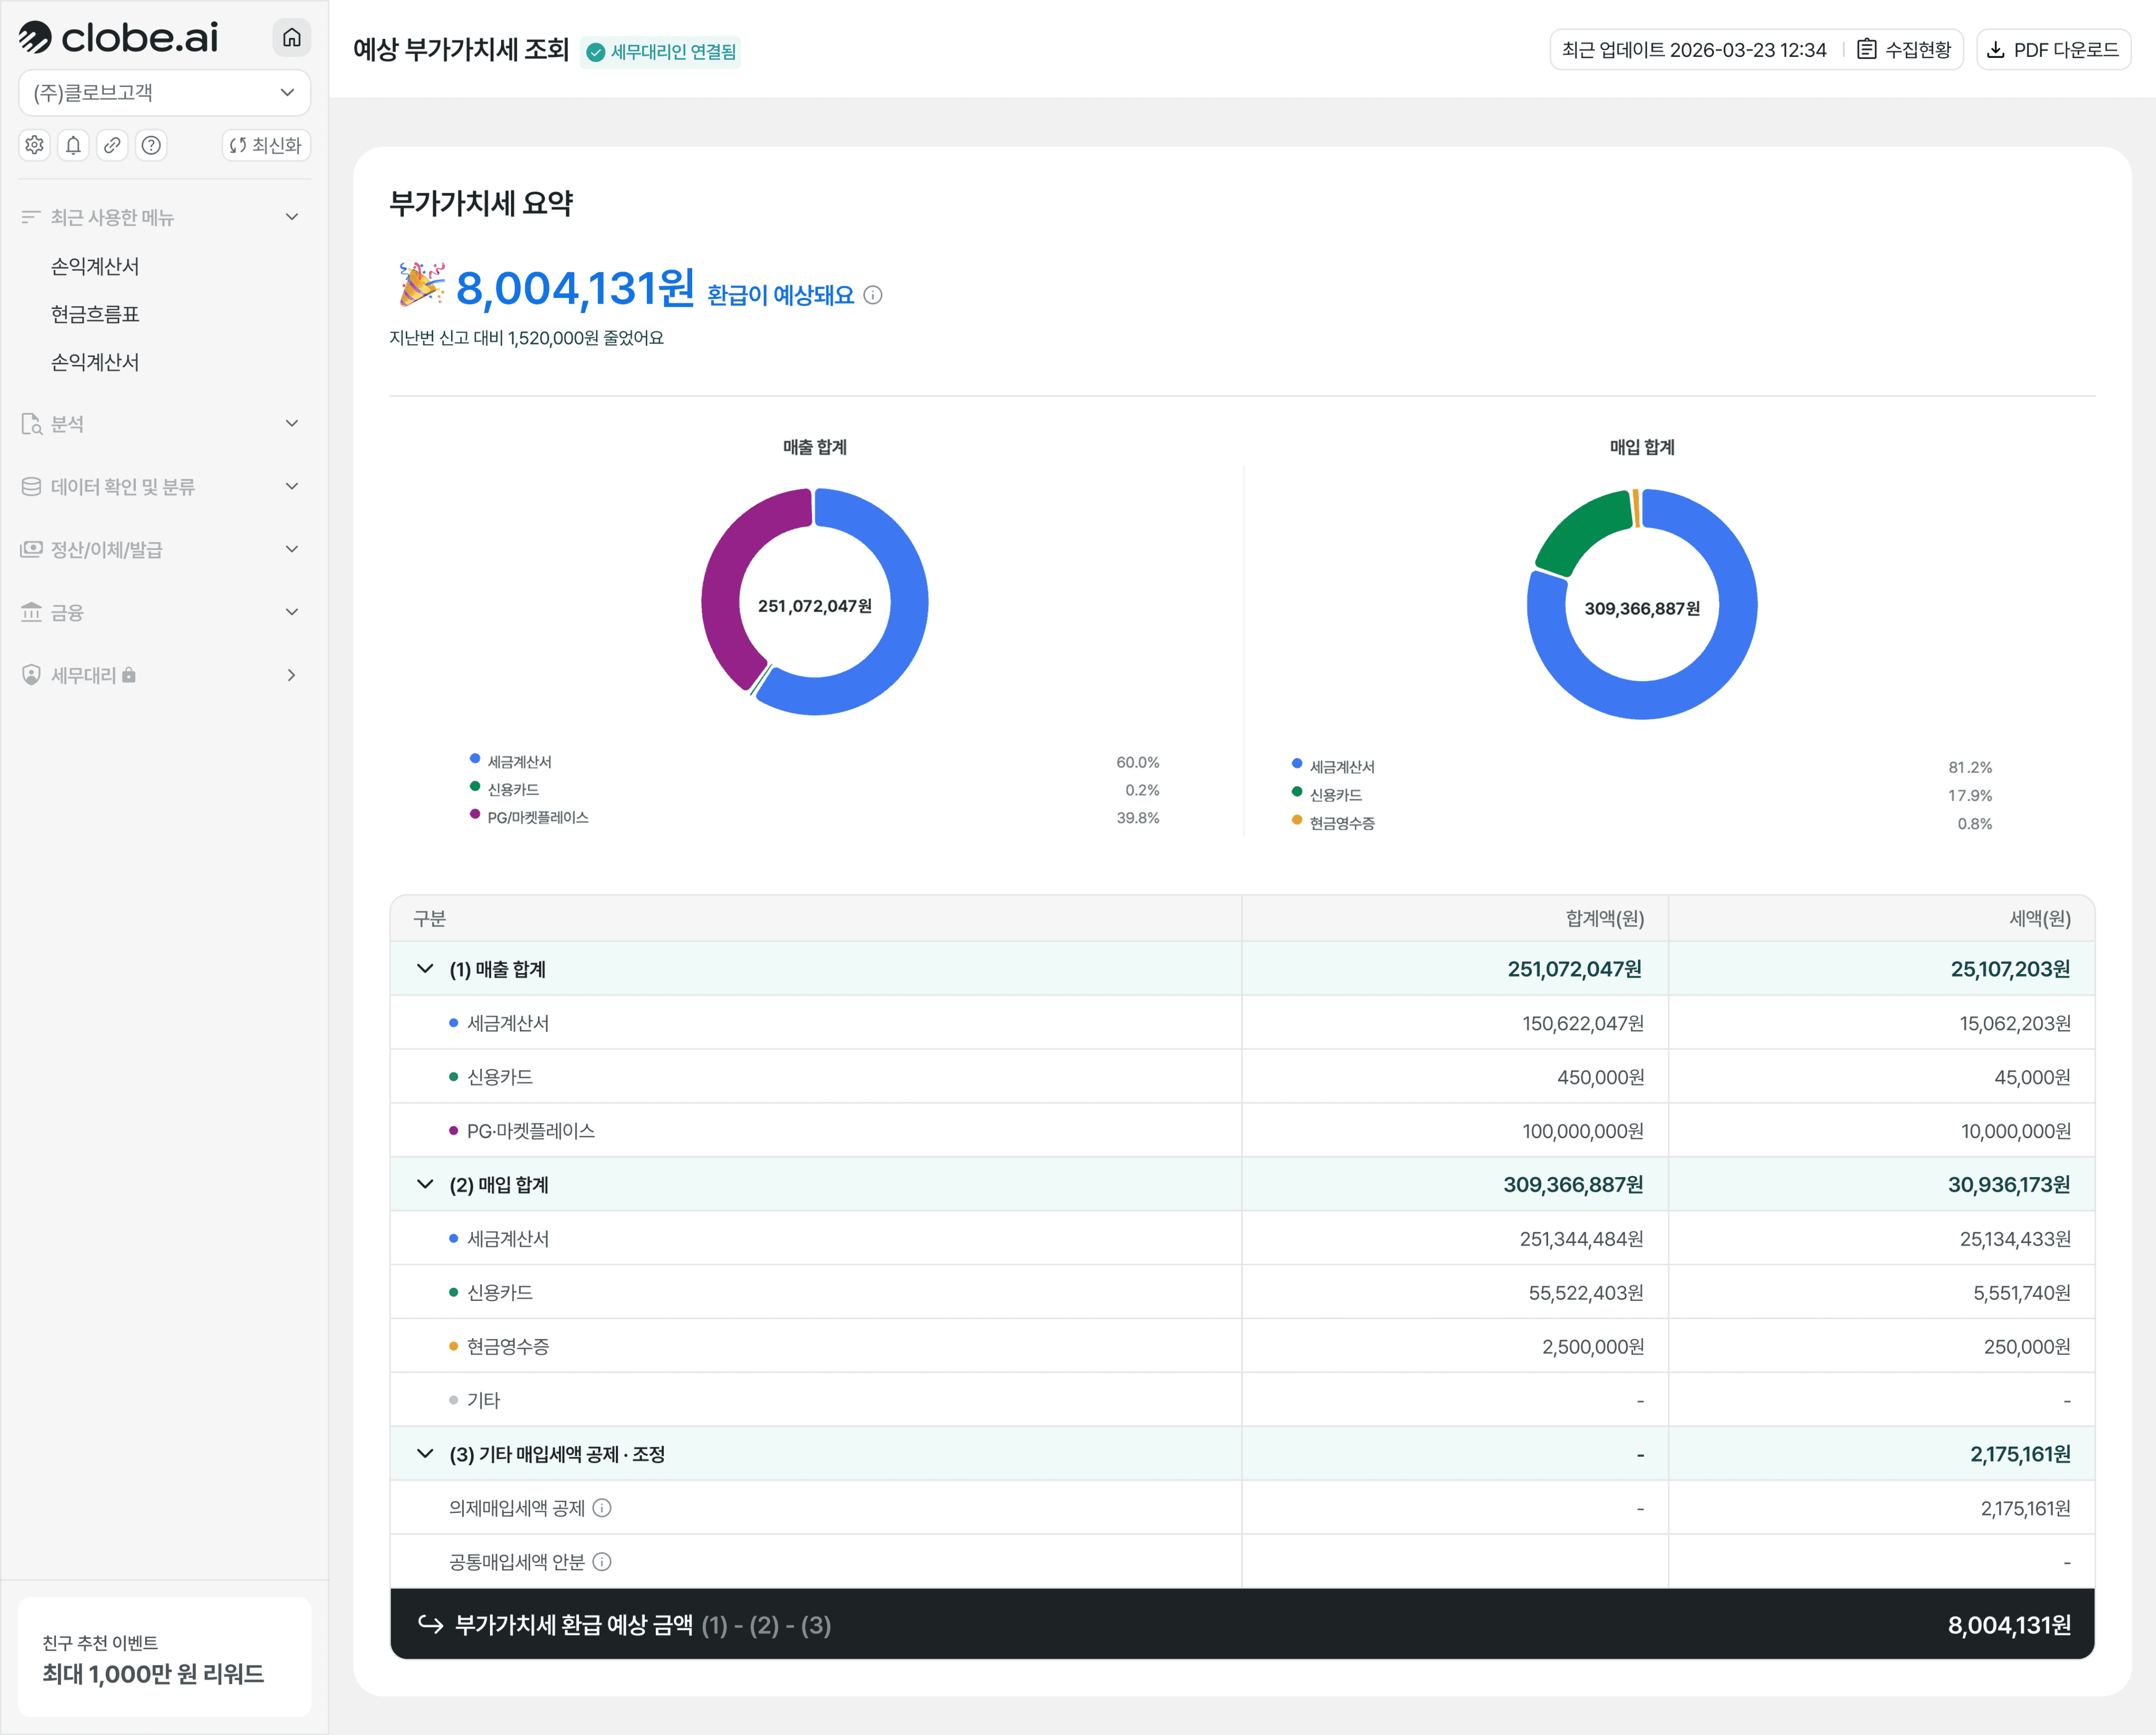Collapse the (1) 매출 합계 row
Image resolution: width=2156 pixels, height=1735 pixels.
click(425, 969)
